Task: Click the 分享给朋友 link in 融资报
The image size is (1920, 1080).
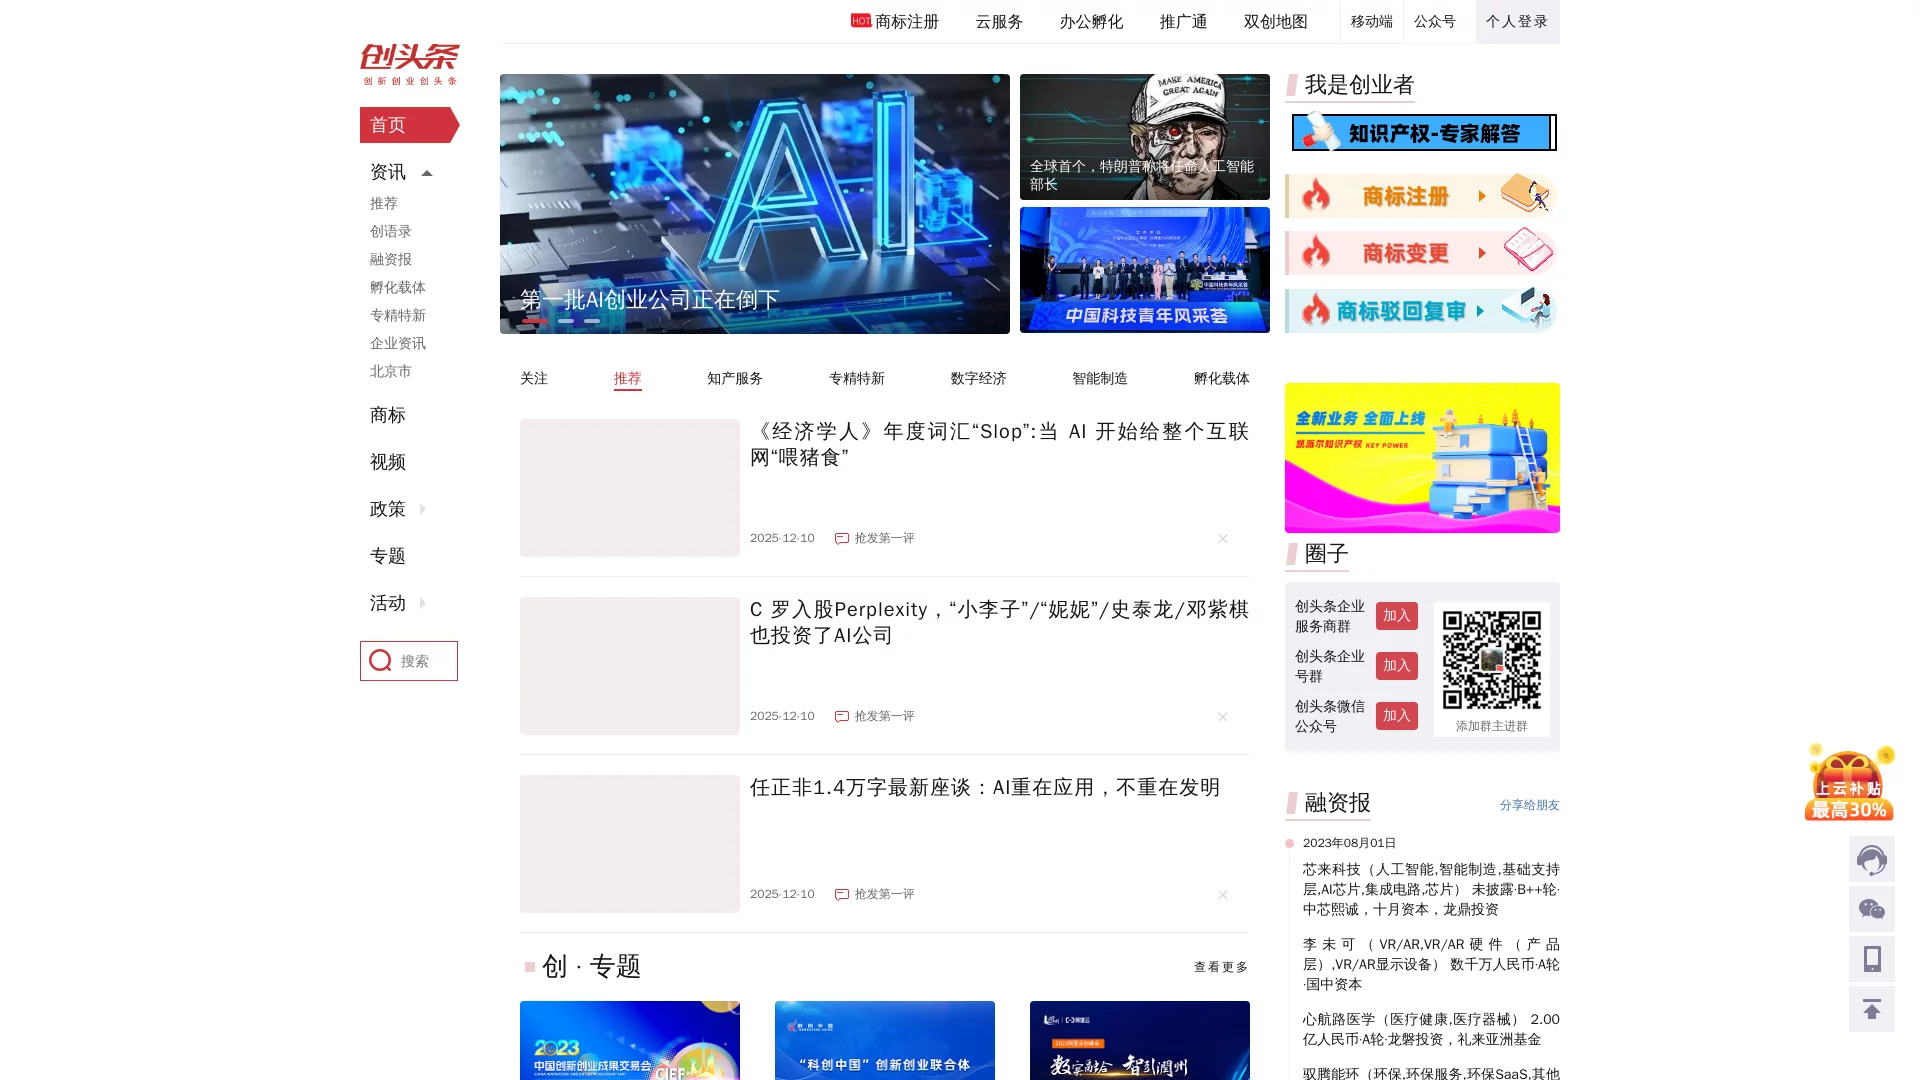Action: point(1528,805)
